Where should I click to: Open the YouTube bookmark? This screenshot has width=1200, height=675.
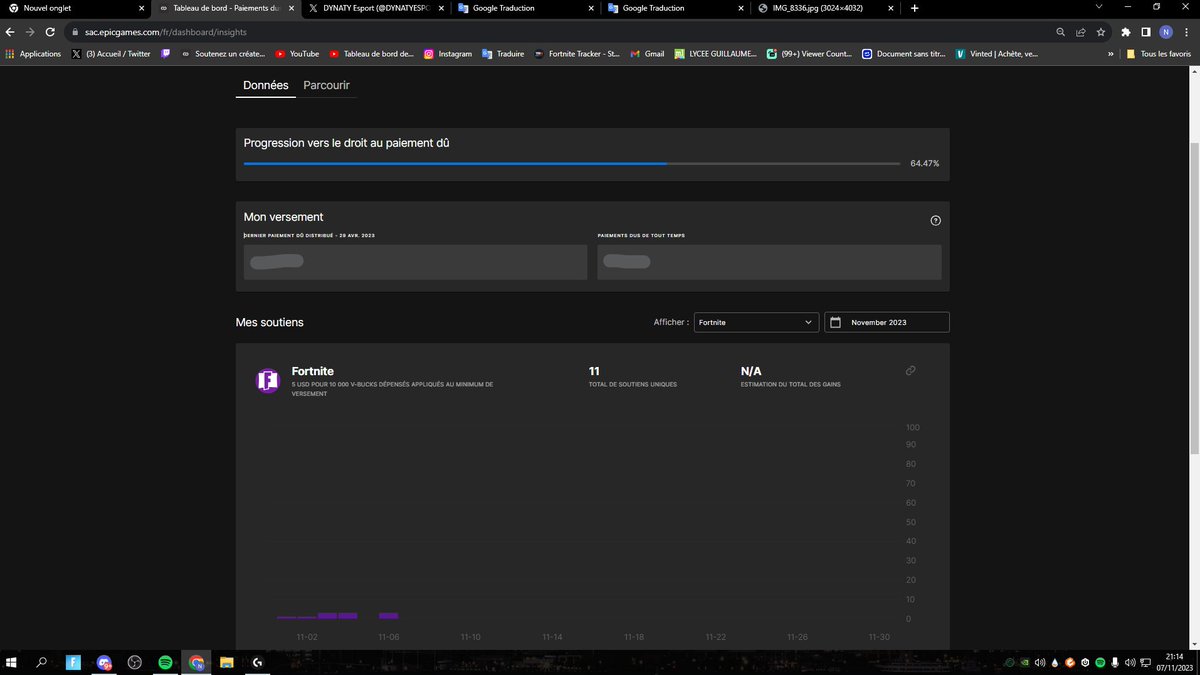297,54
